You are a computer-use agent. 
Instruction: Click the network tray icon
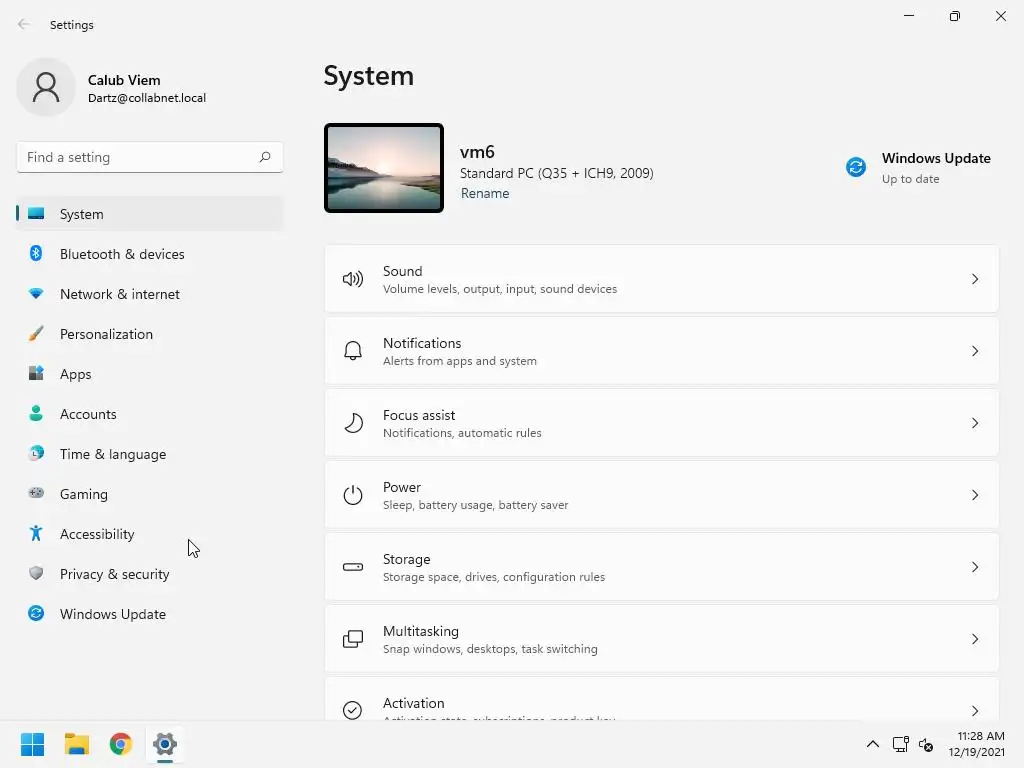[901, 744]
